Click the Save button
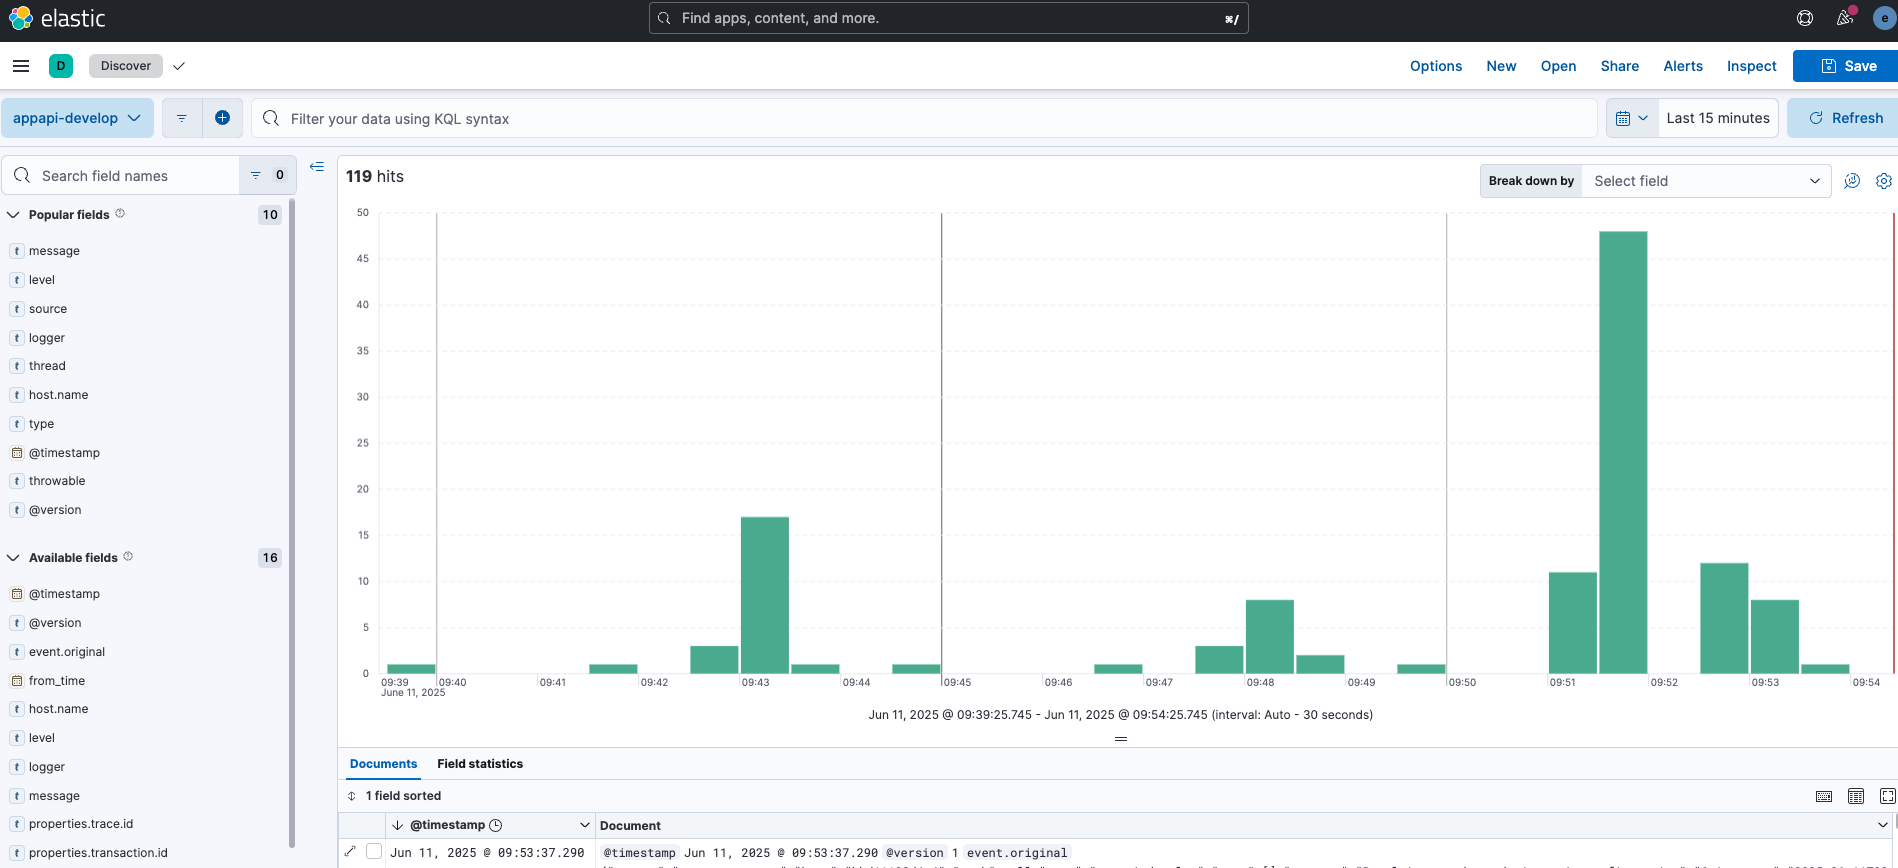 coord(1846,66)
